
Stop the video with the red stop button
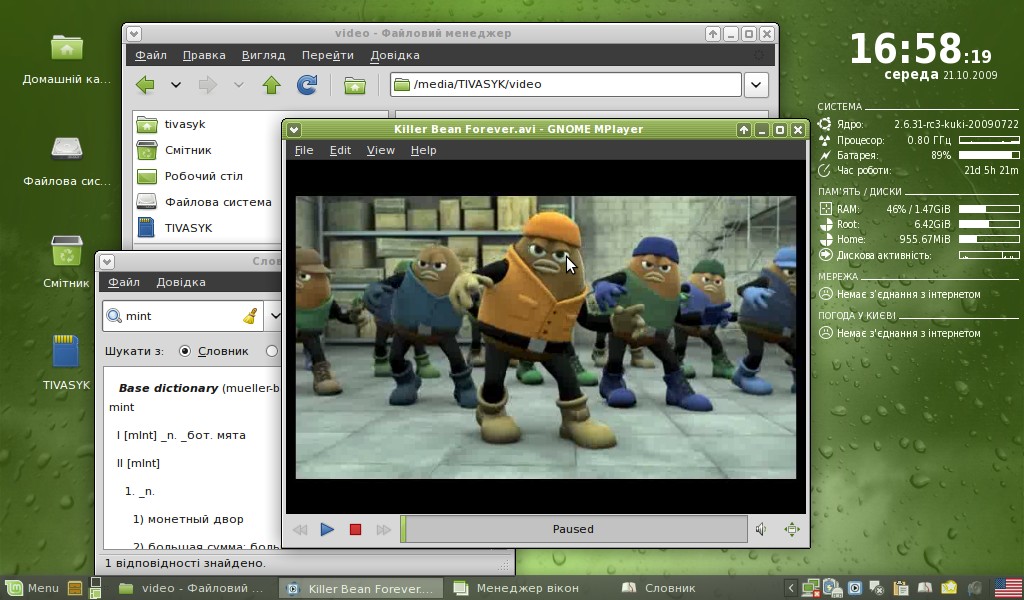355,529
